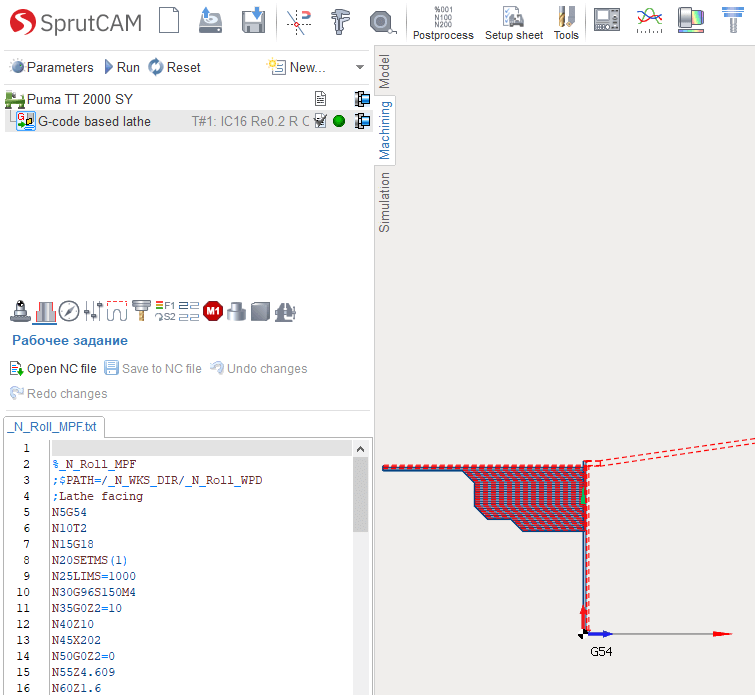Toggle checkbox on G-code based lathe row
The width and height of the screenshot is (755, 695).
point(320,121)
